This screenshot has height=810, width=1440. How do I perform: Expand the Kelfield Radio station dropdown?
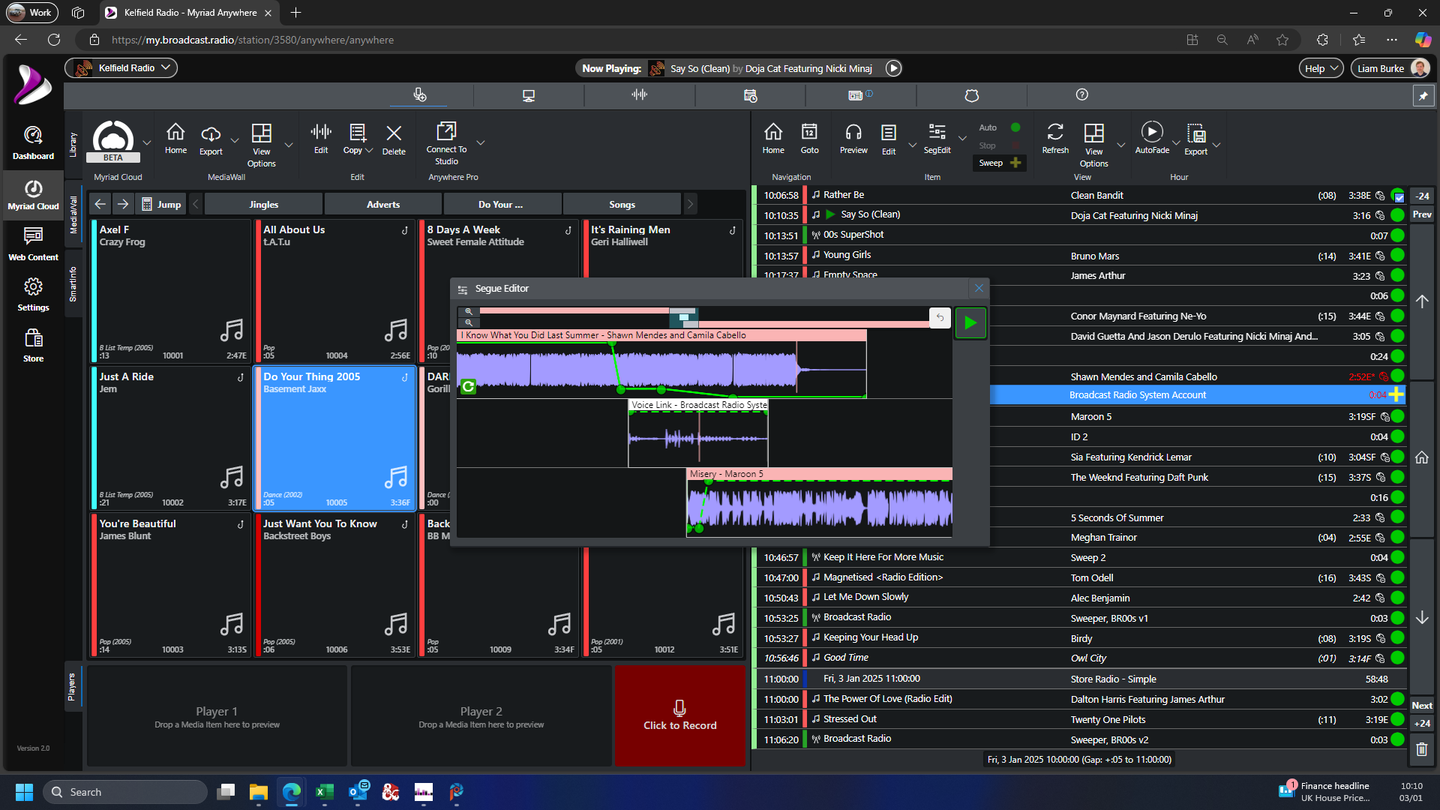pyautogui.click(x=166, y=68)
